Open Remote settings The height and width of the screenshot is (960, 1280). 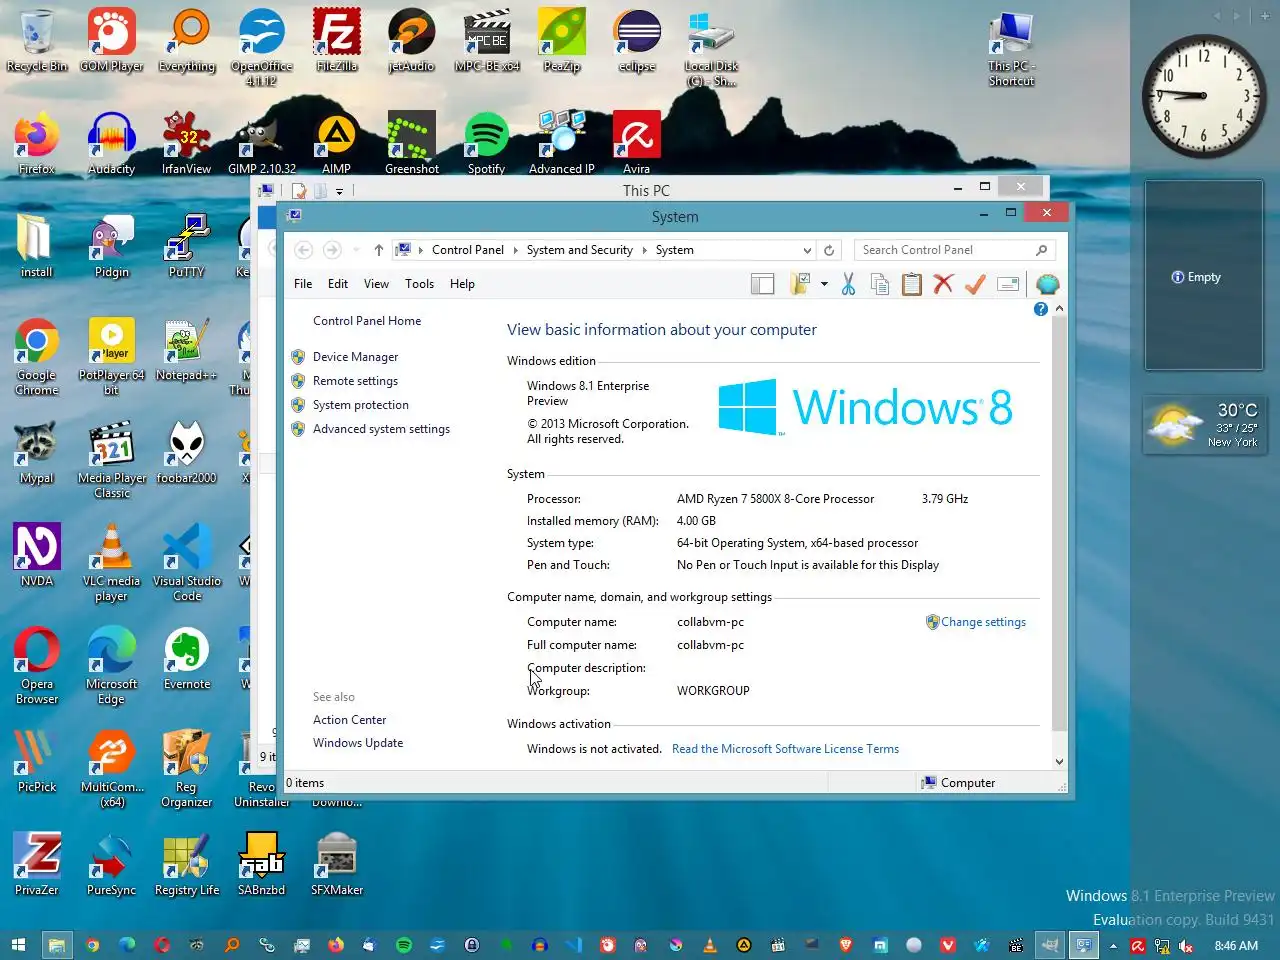tap(355, 381)
